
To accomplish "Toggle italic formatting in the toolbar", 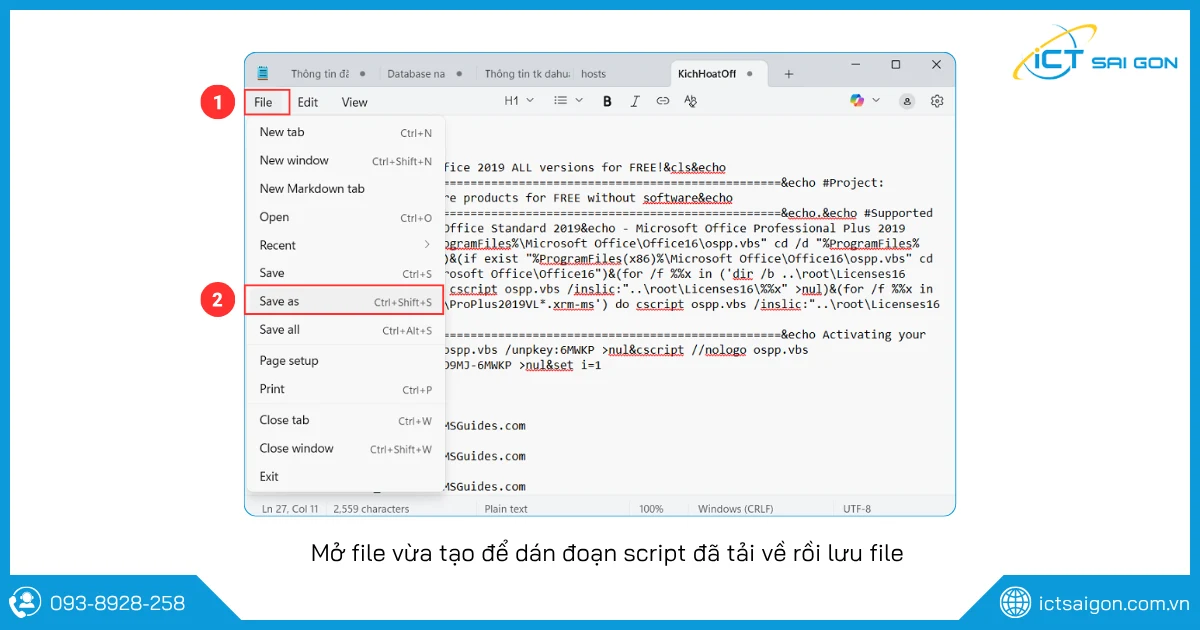I will click(x=635, y=101).
